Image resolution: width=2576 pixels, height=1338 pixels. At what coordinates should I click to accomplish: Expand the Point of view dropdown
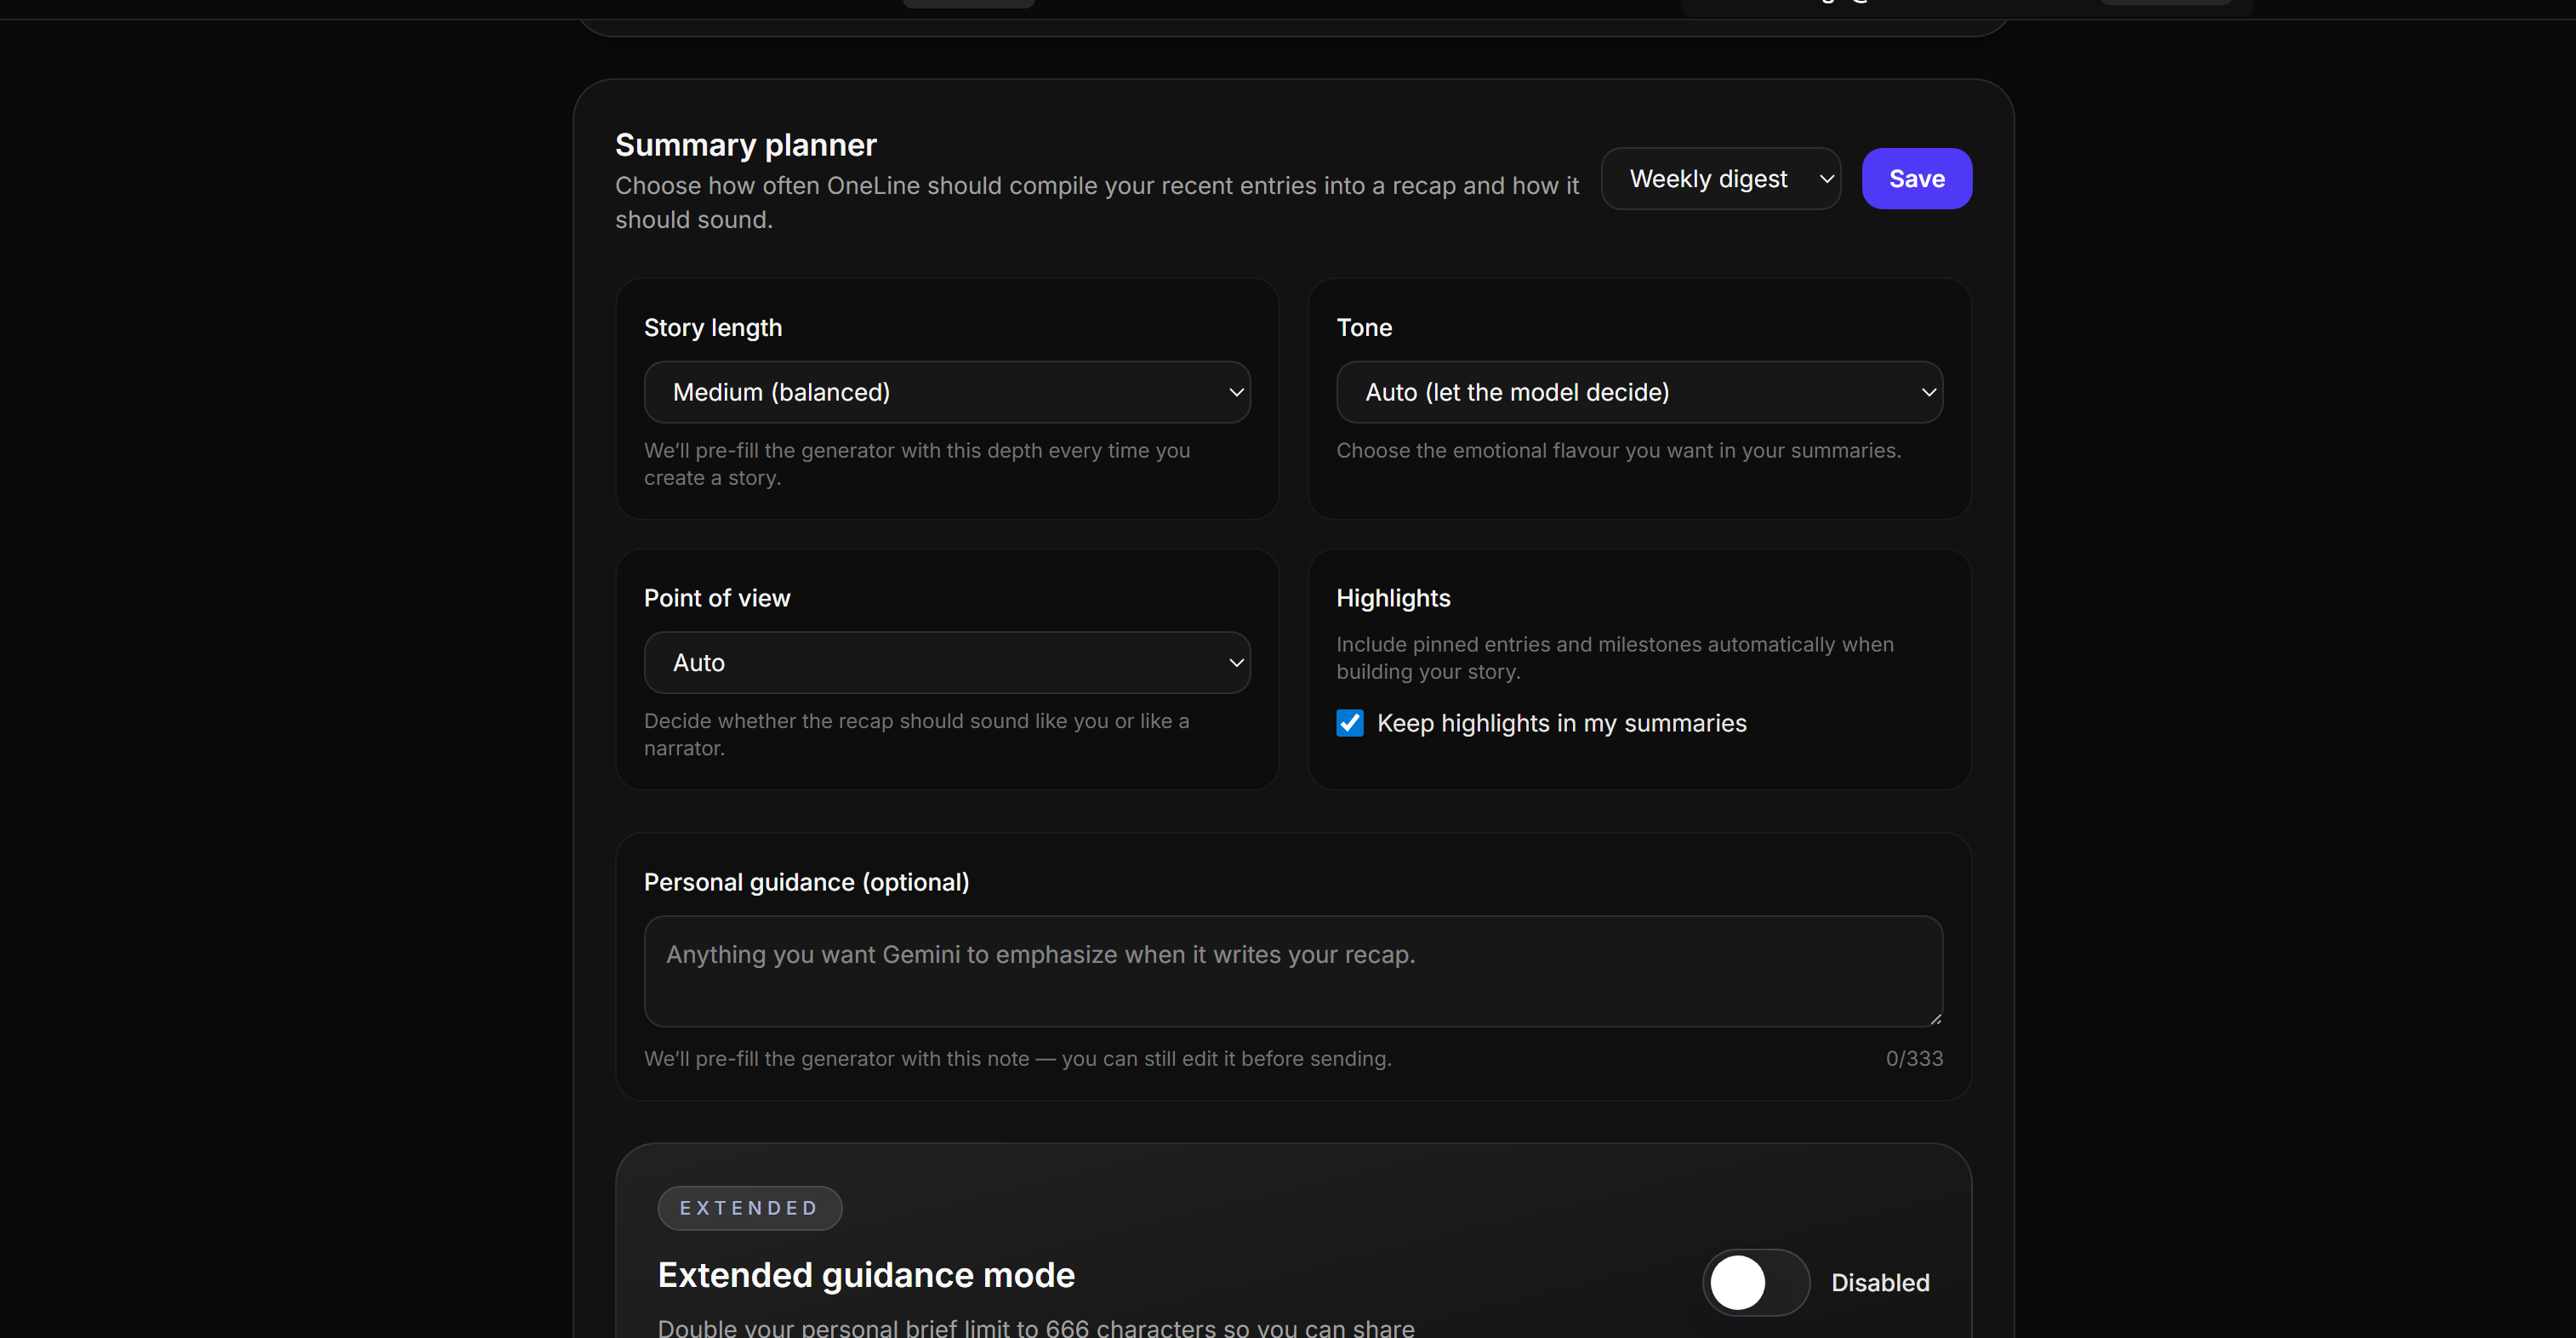coord(946,662)
